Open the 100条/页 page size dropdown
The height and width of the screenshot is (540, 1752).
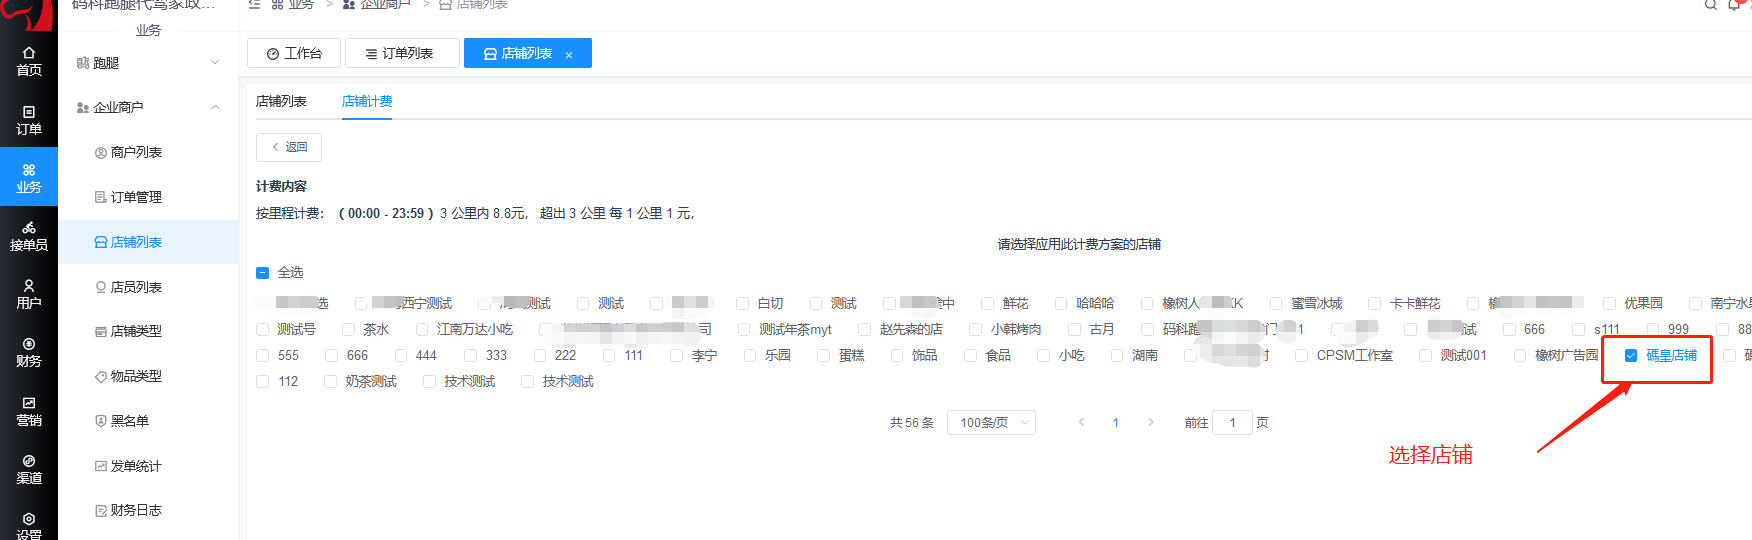pyautogui.click(x=991, y=423)
